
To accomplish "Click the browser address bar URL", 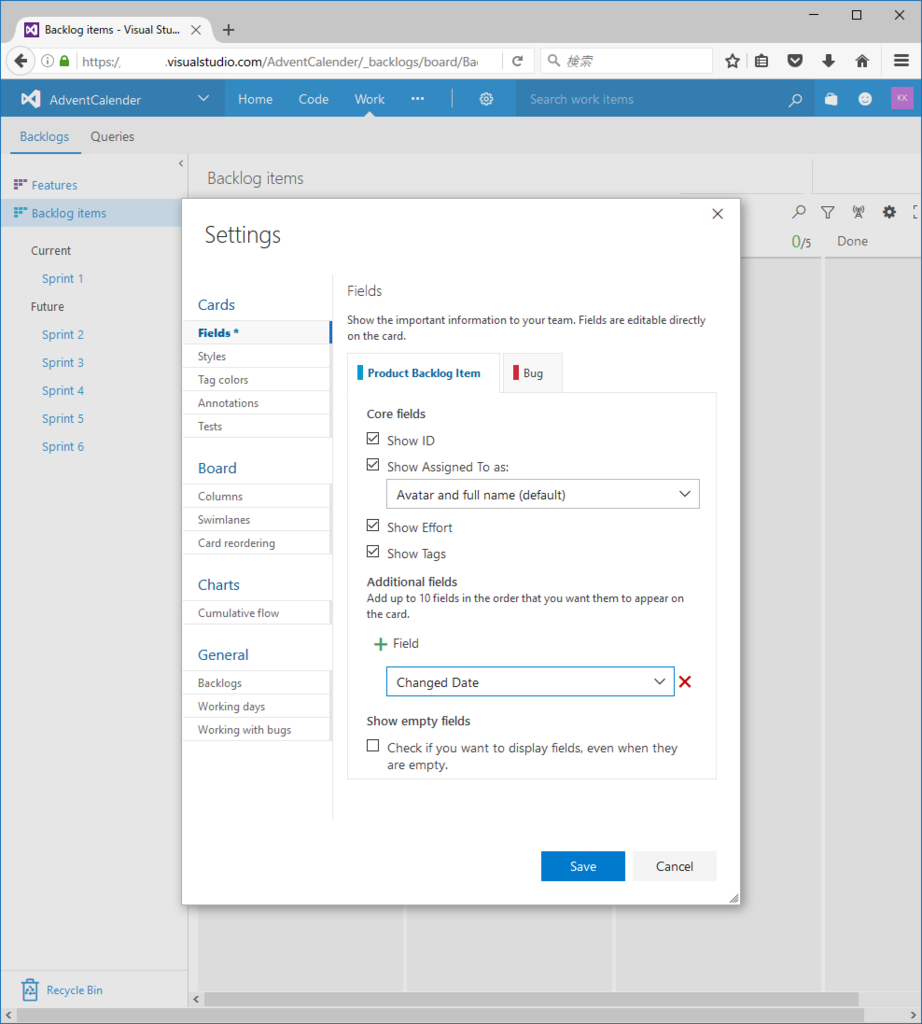I will (279, 61).
